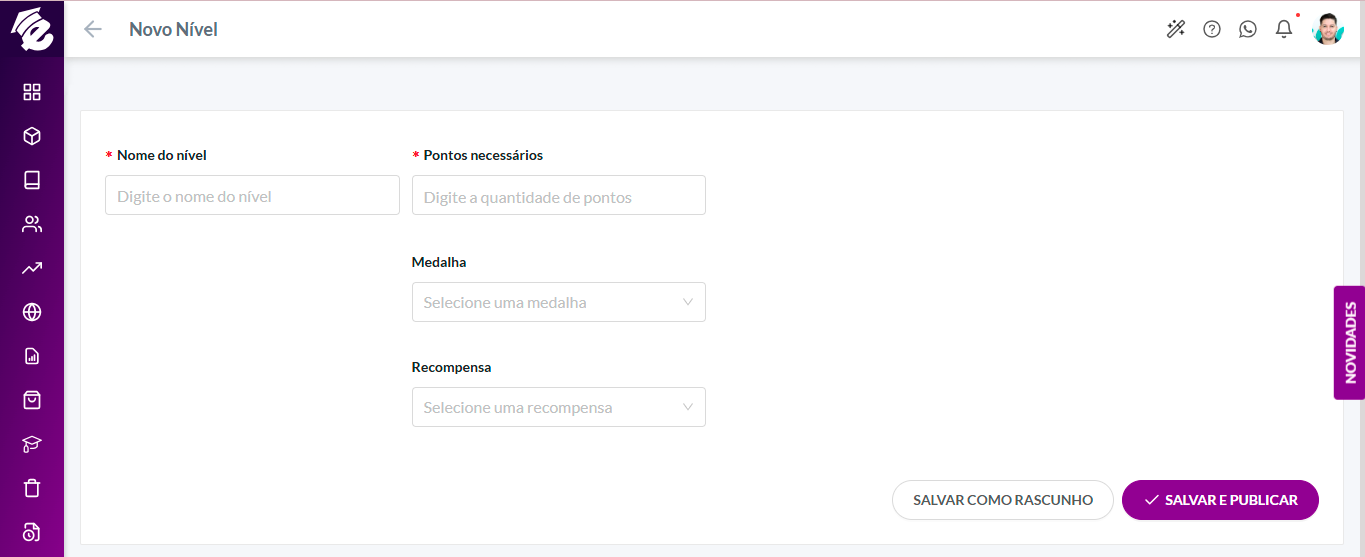
Task: Open the trash bin icon in sidebar
Action: [x=32, y=488]
